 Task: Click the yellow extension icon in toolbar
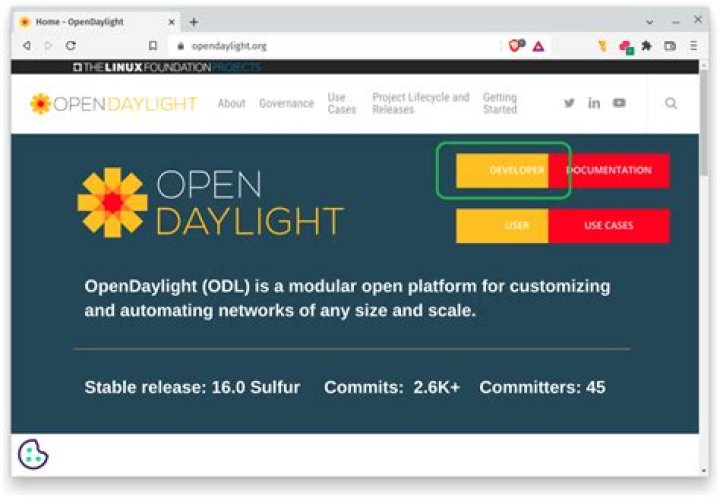(602, 45)
